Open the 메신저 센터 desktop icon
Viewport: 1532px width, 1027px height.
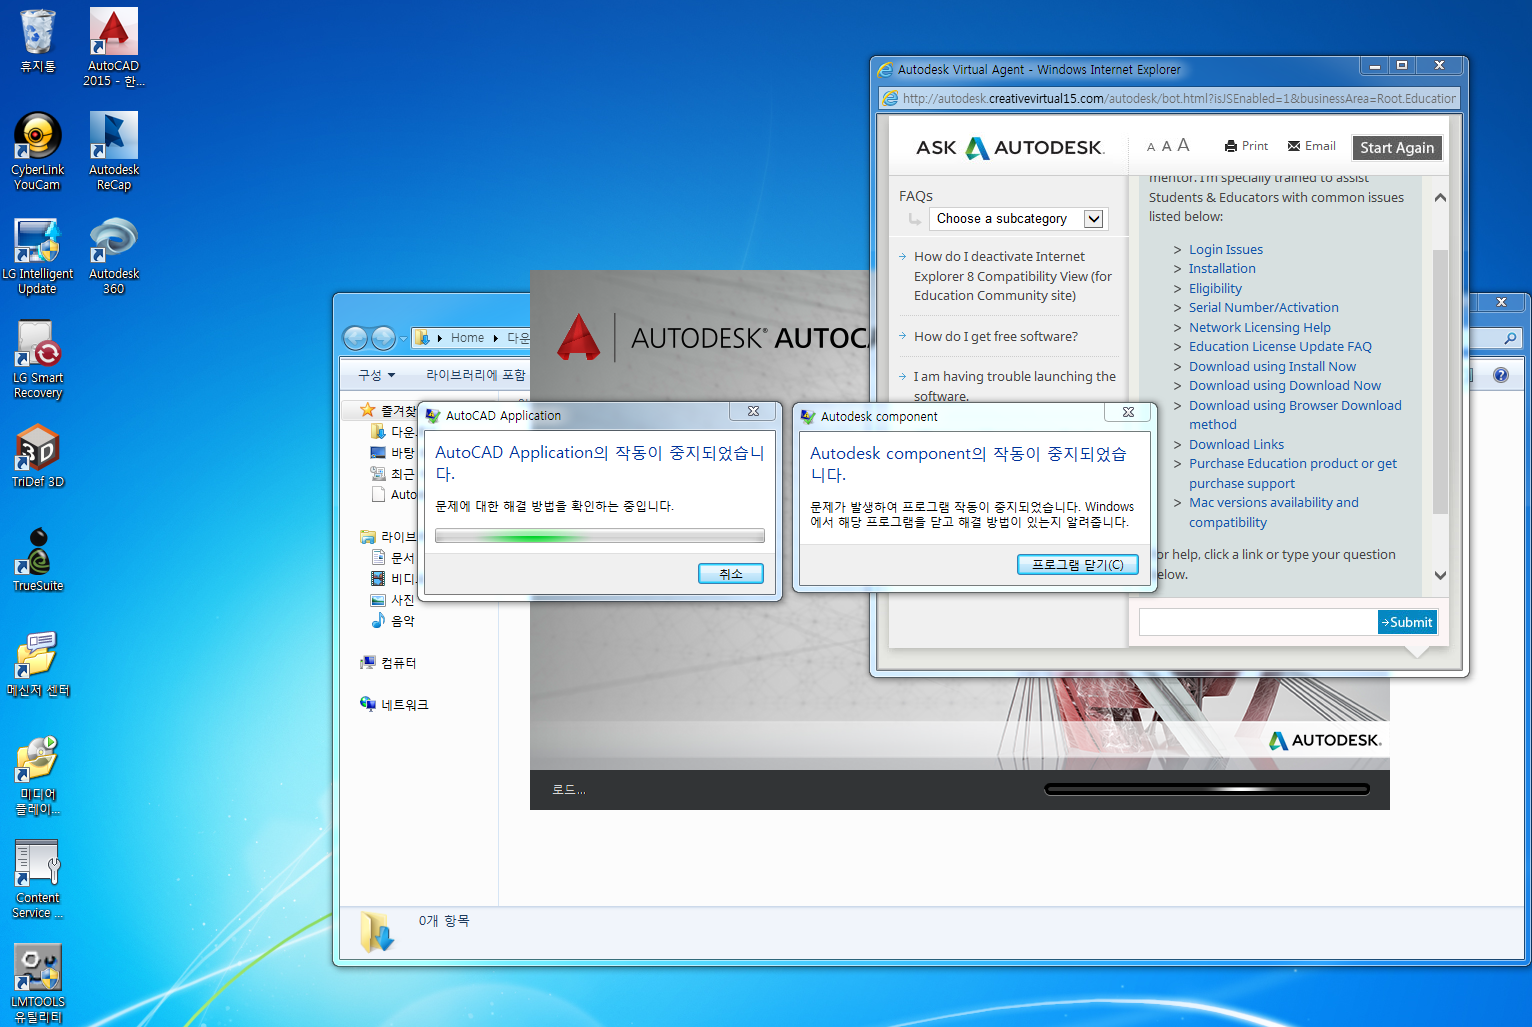point(38,663)
